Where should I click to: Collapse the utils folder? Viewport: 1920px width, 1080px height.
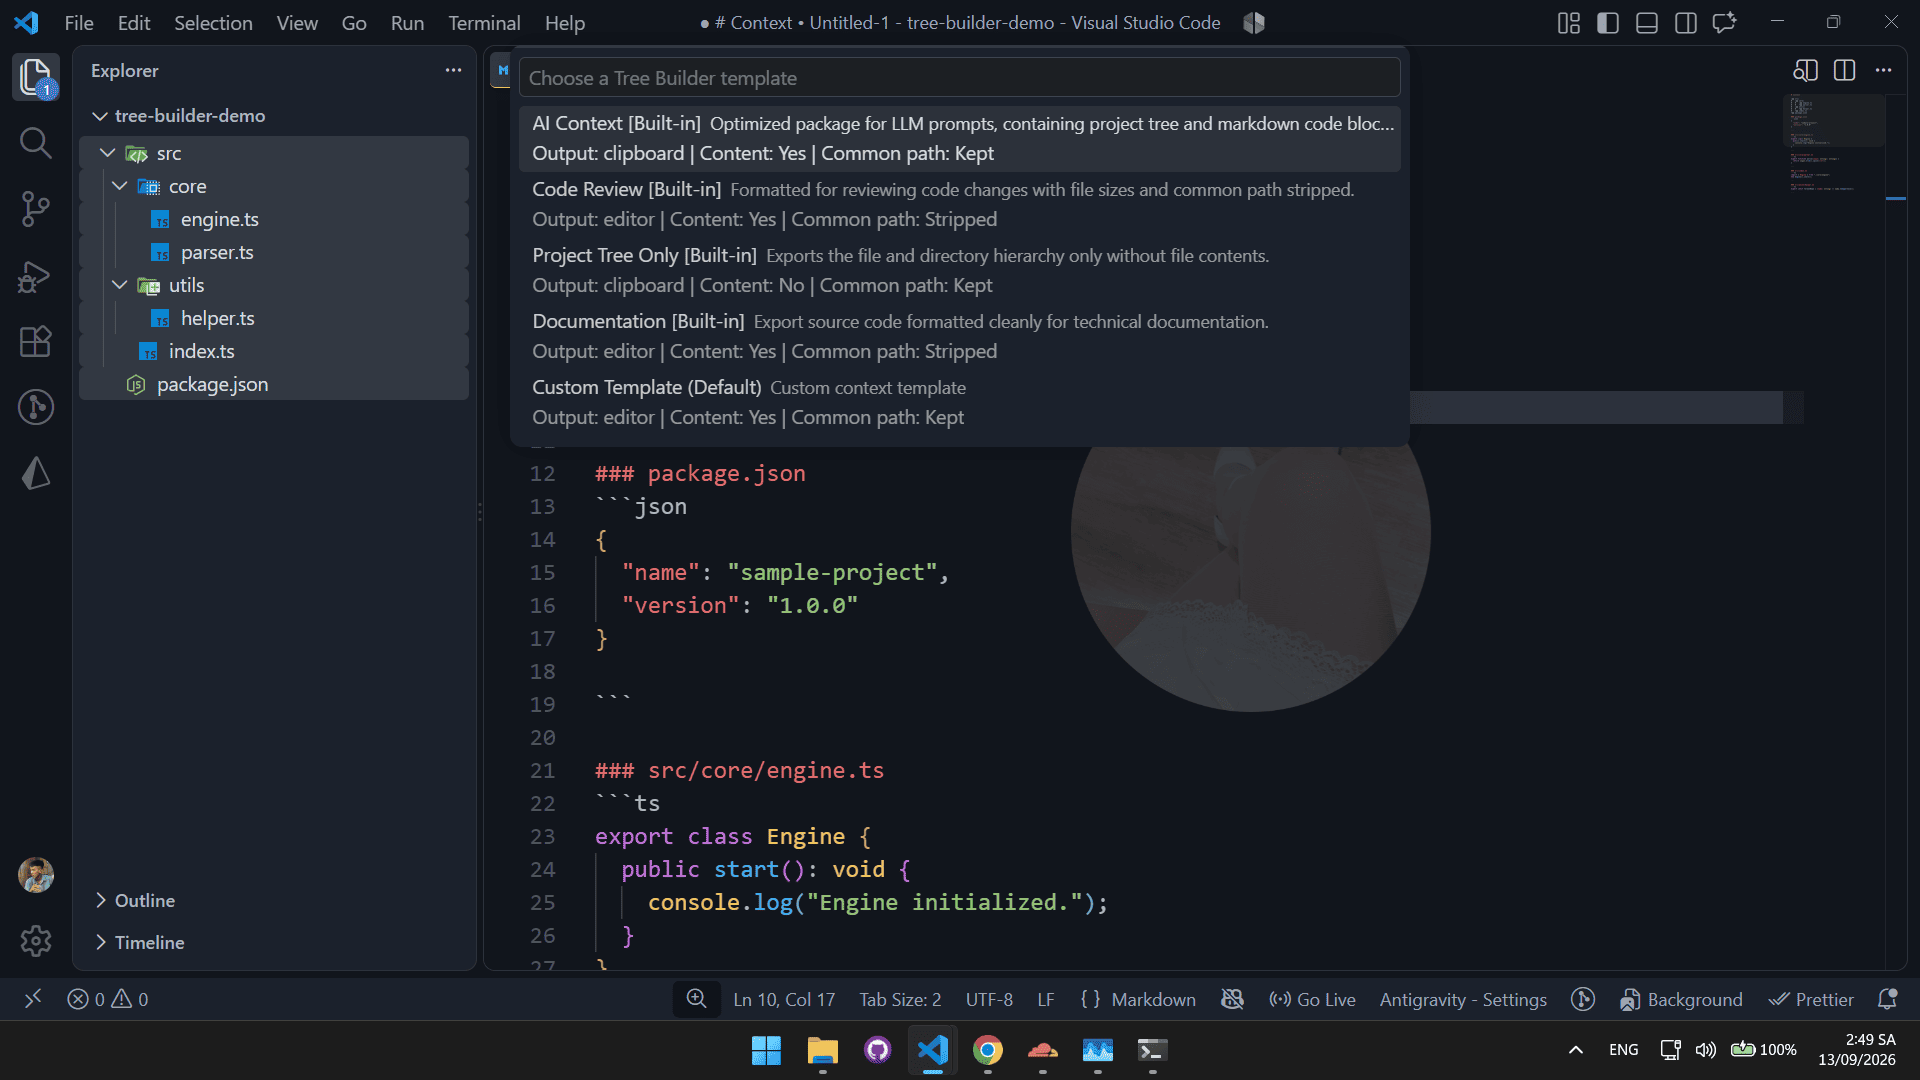tap(275, 285)
